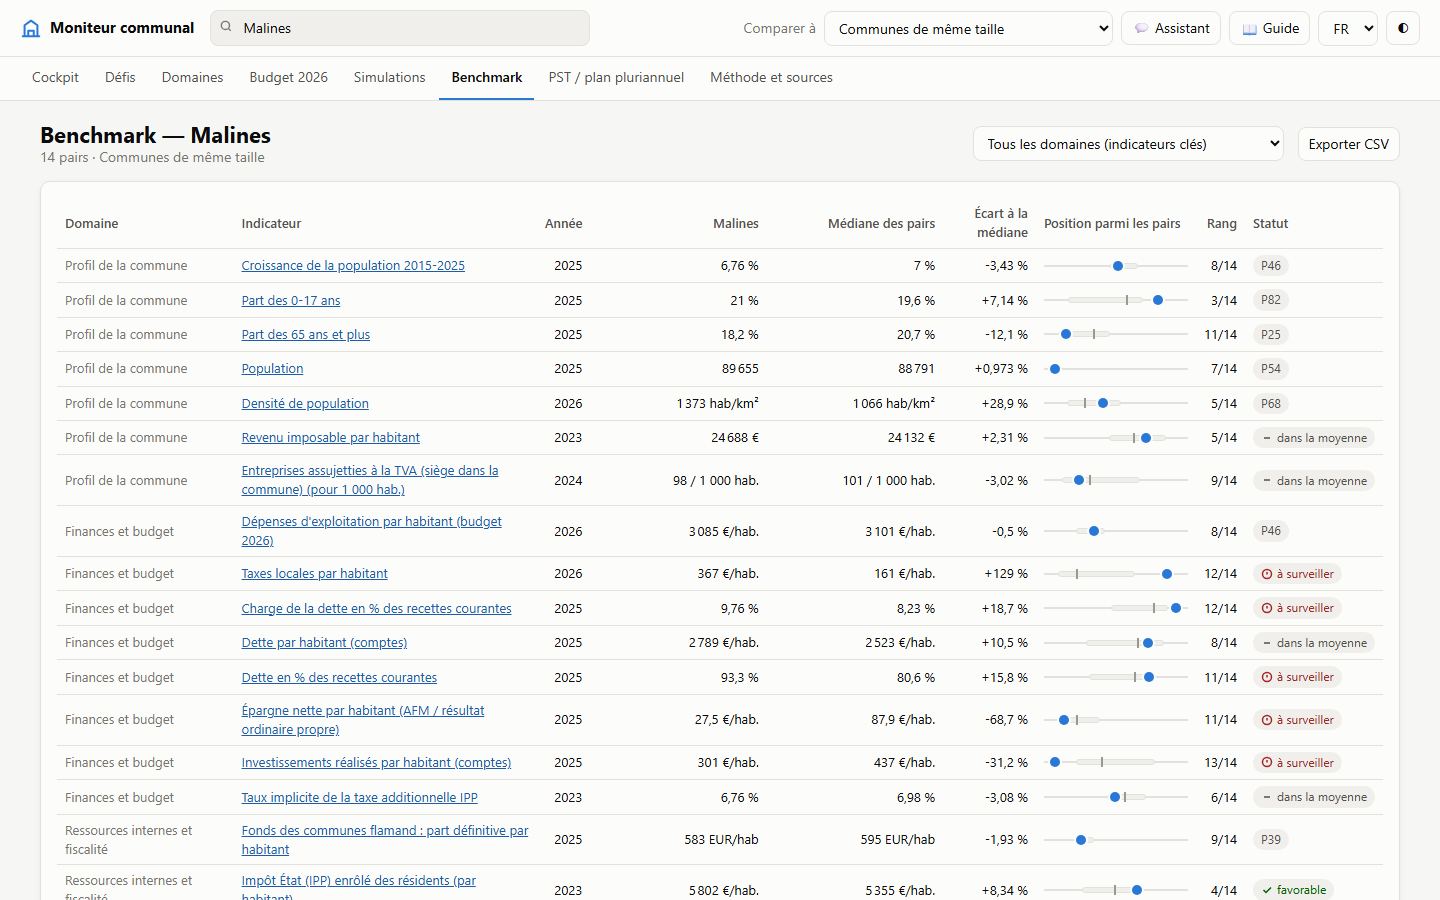Screen dimensions: 1440x900
Task: Open the Défis tab
Action: pyautogui.click(x=120, y=77)
